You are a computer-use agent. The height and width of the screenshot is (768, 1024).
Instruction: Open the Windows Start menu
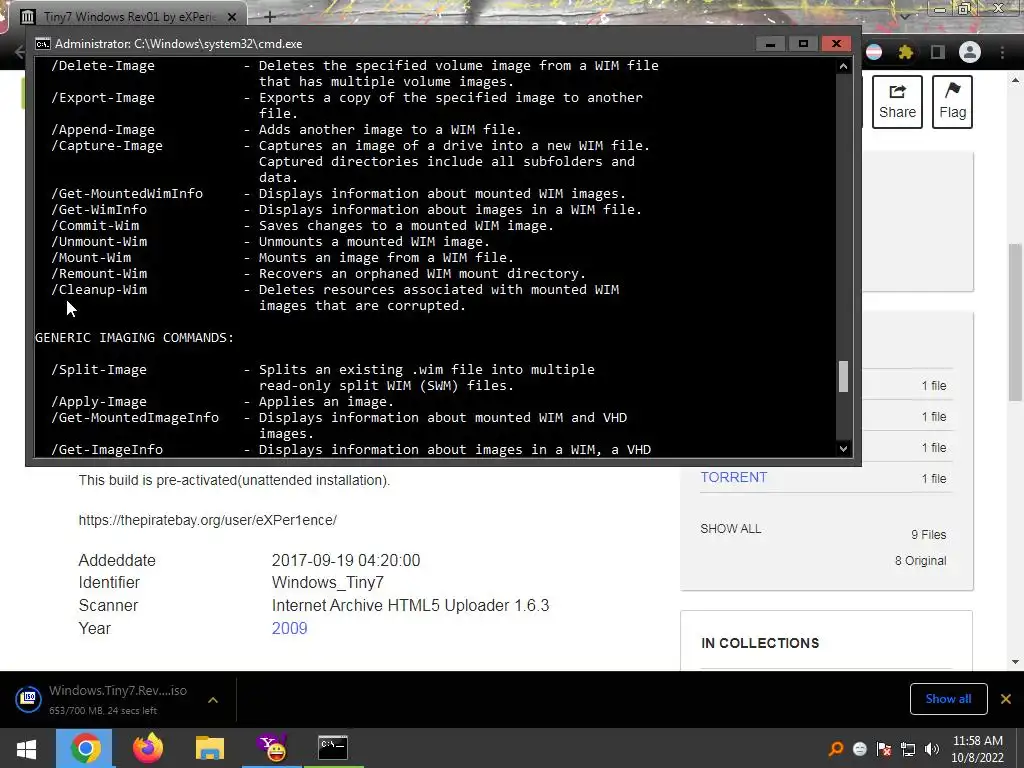click(x=26, y=748)
